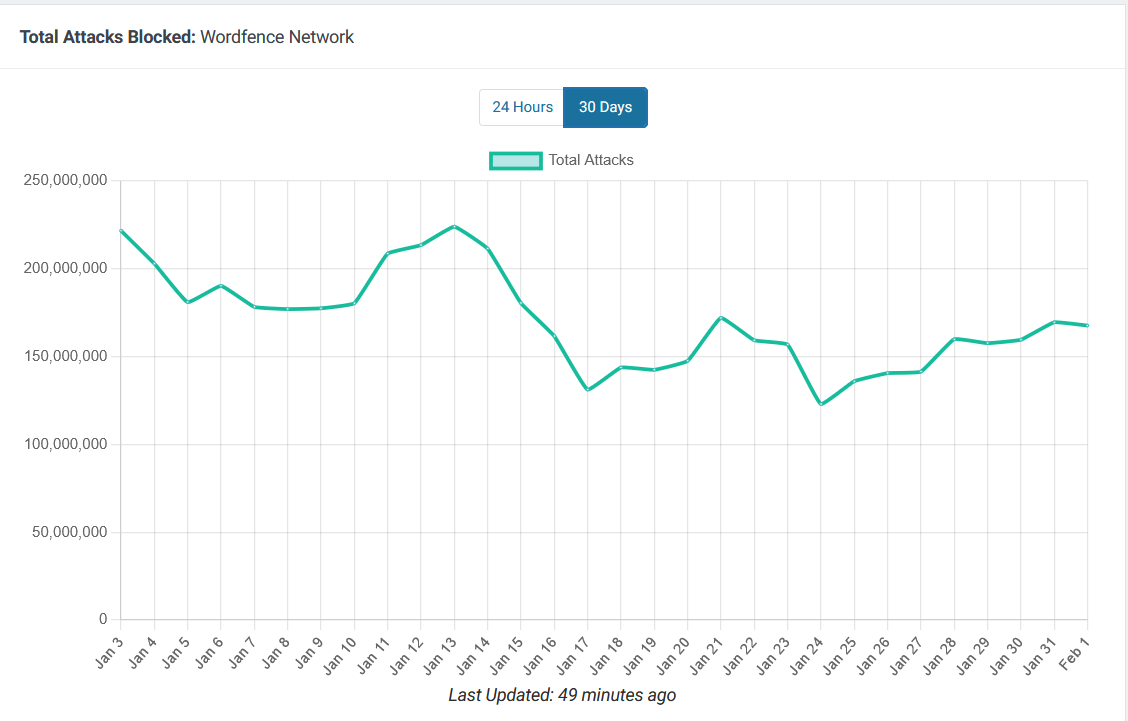
Task: Select the data point at Jan 3
Action: click(119, 230)
